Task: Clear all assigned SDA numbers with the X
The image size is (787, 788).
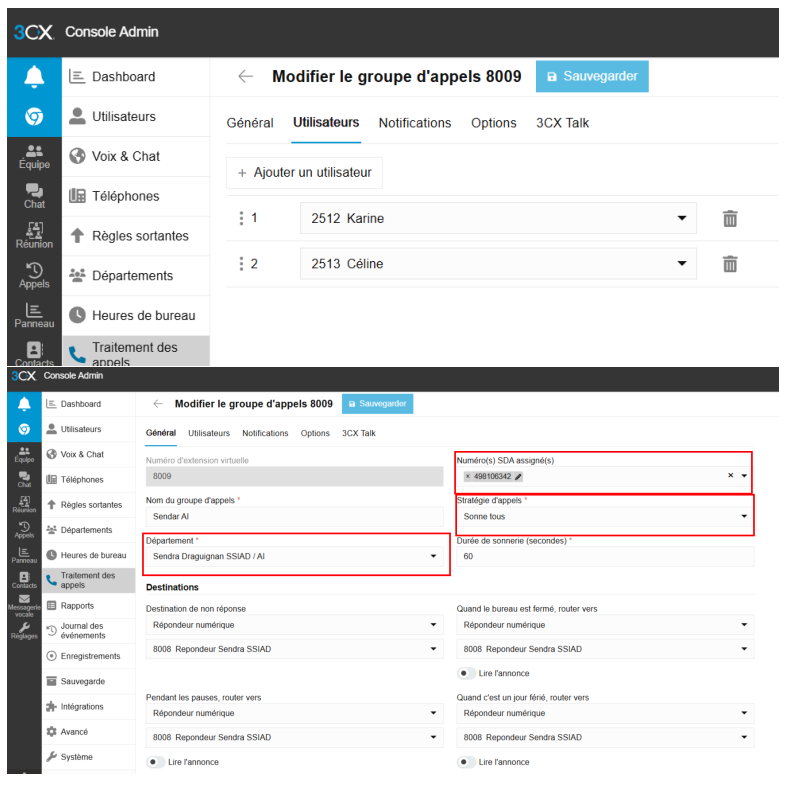Action: point(731,475)
